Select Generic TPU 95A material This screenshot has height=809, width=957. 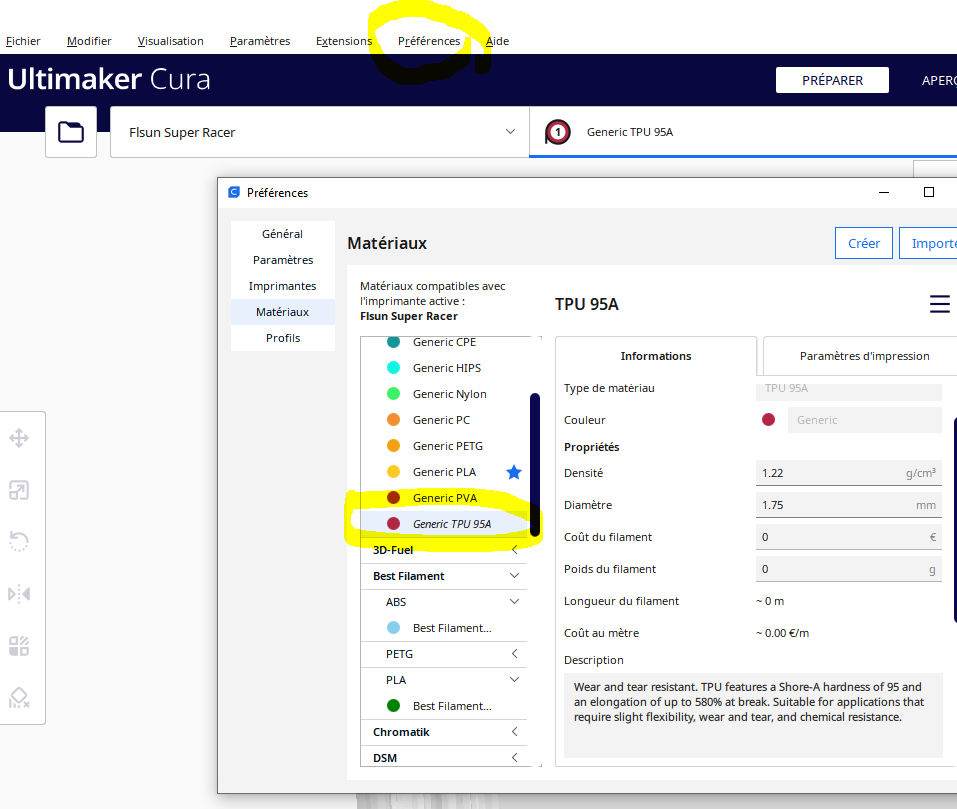point(444,524)
